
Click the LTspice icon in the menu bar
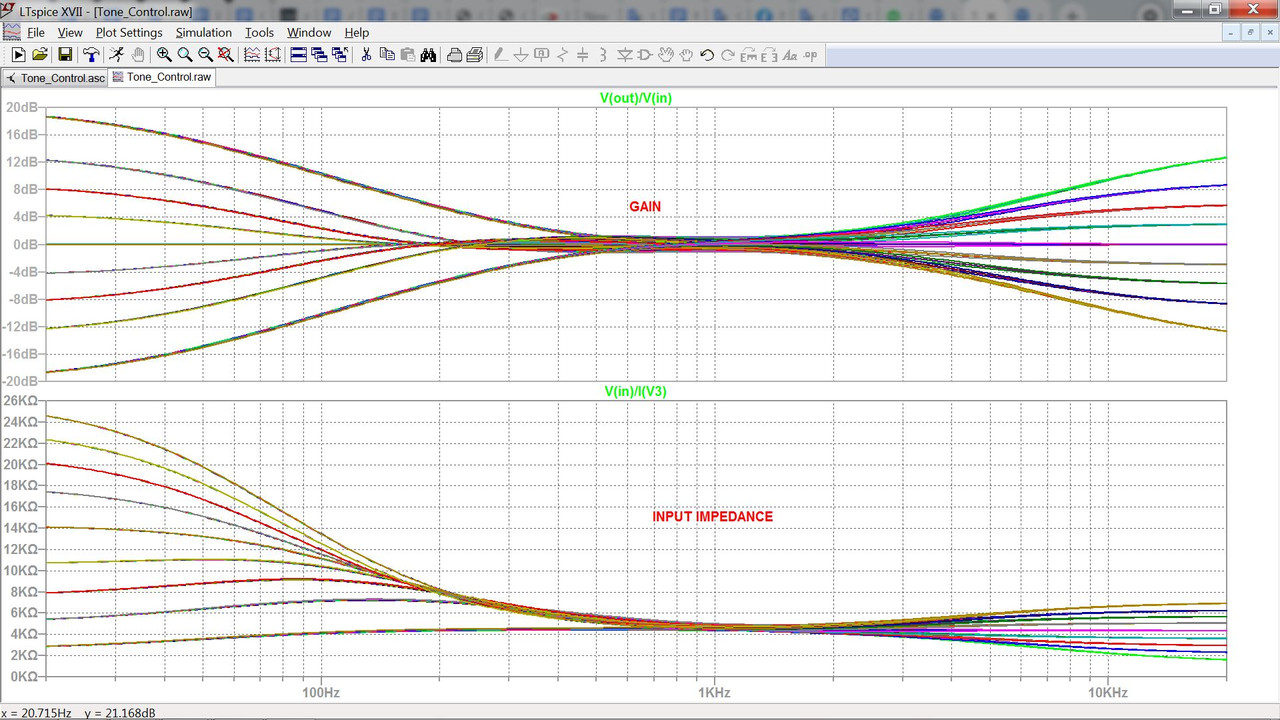(11, 33)
